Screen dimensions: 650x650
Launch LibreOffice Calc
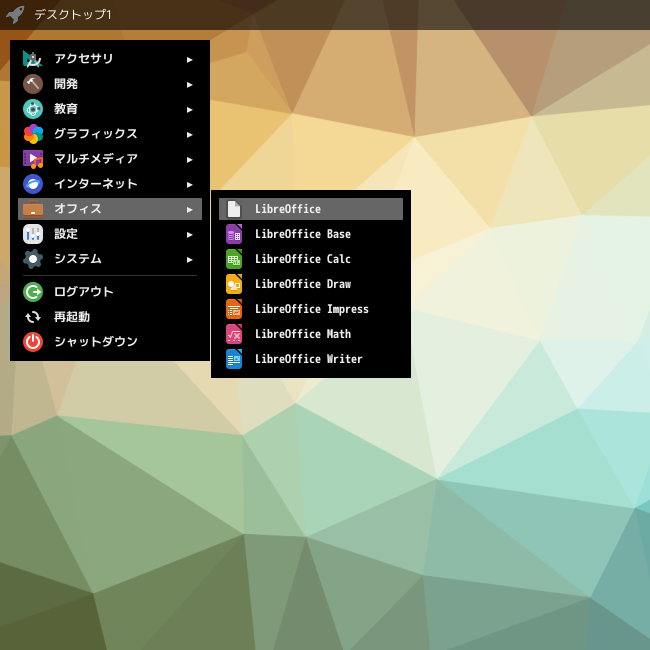(x=311, y=259)
